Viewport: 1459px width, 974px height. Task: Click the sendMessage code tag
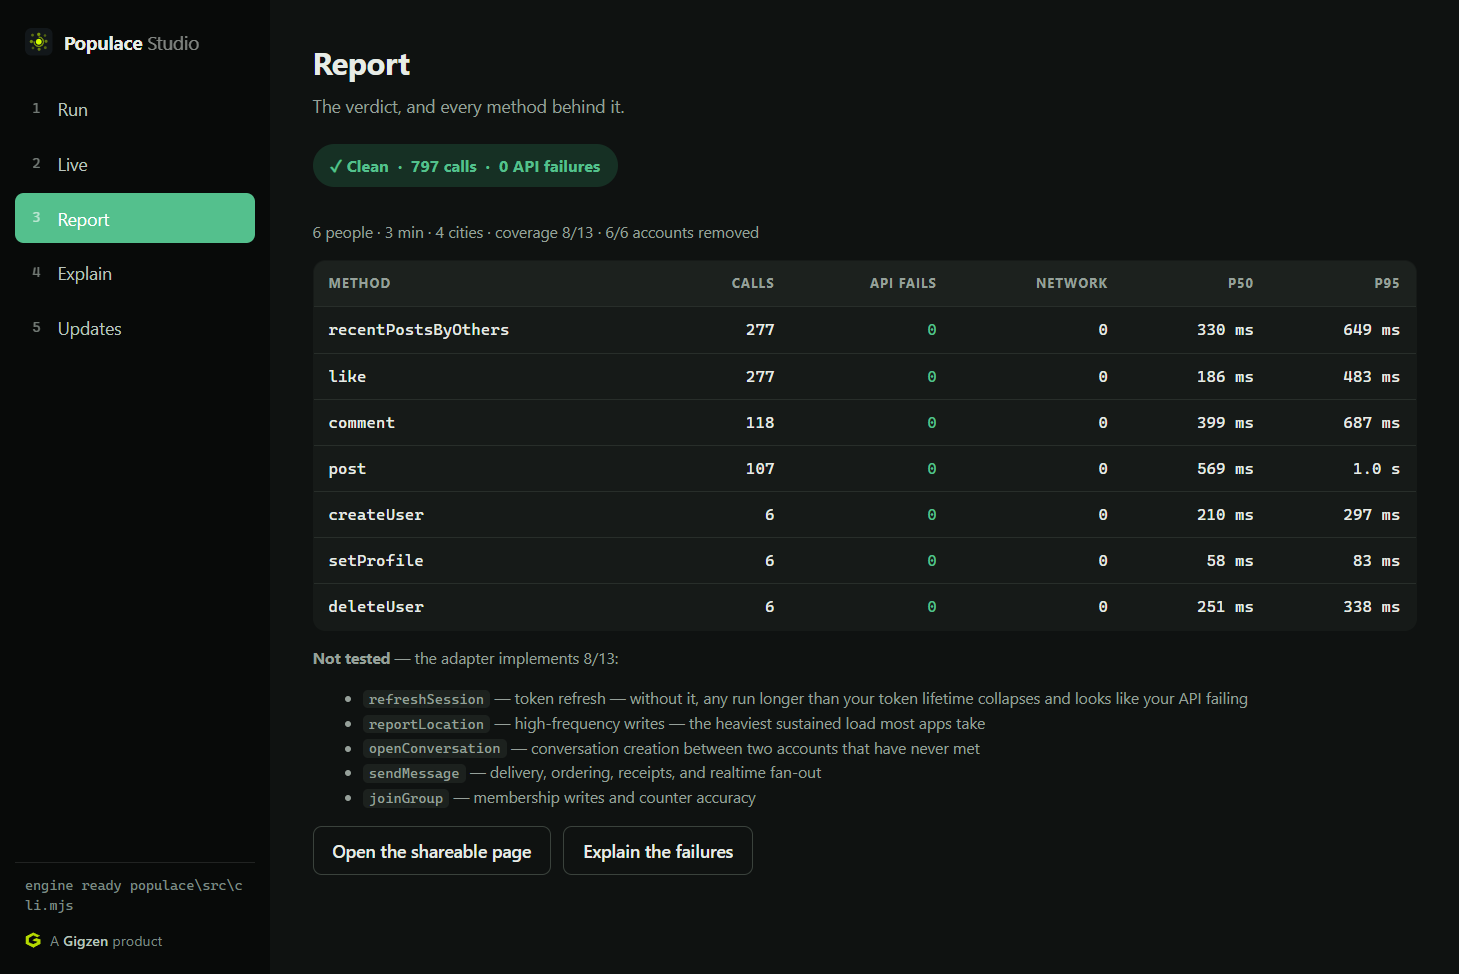pyautogui.click(x=414, y=773)
